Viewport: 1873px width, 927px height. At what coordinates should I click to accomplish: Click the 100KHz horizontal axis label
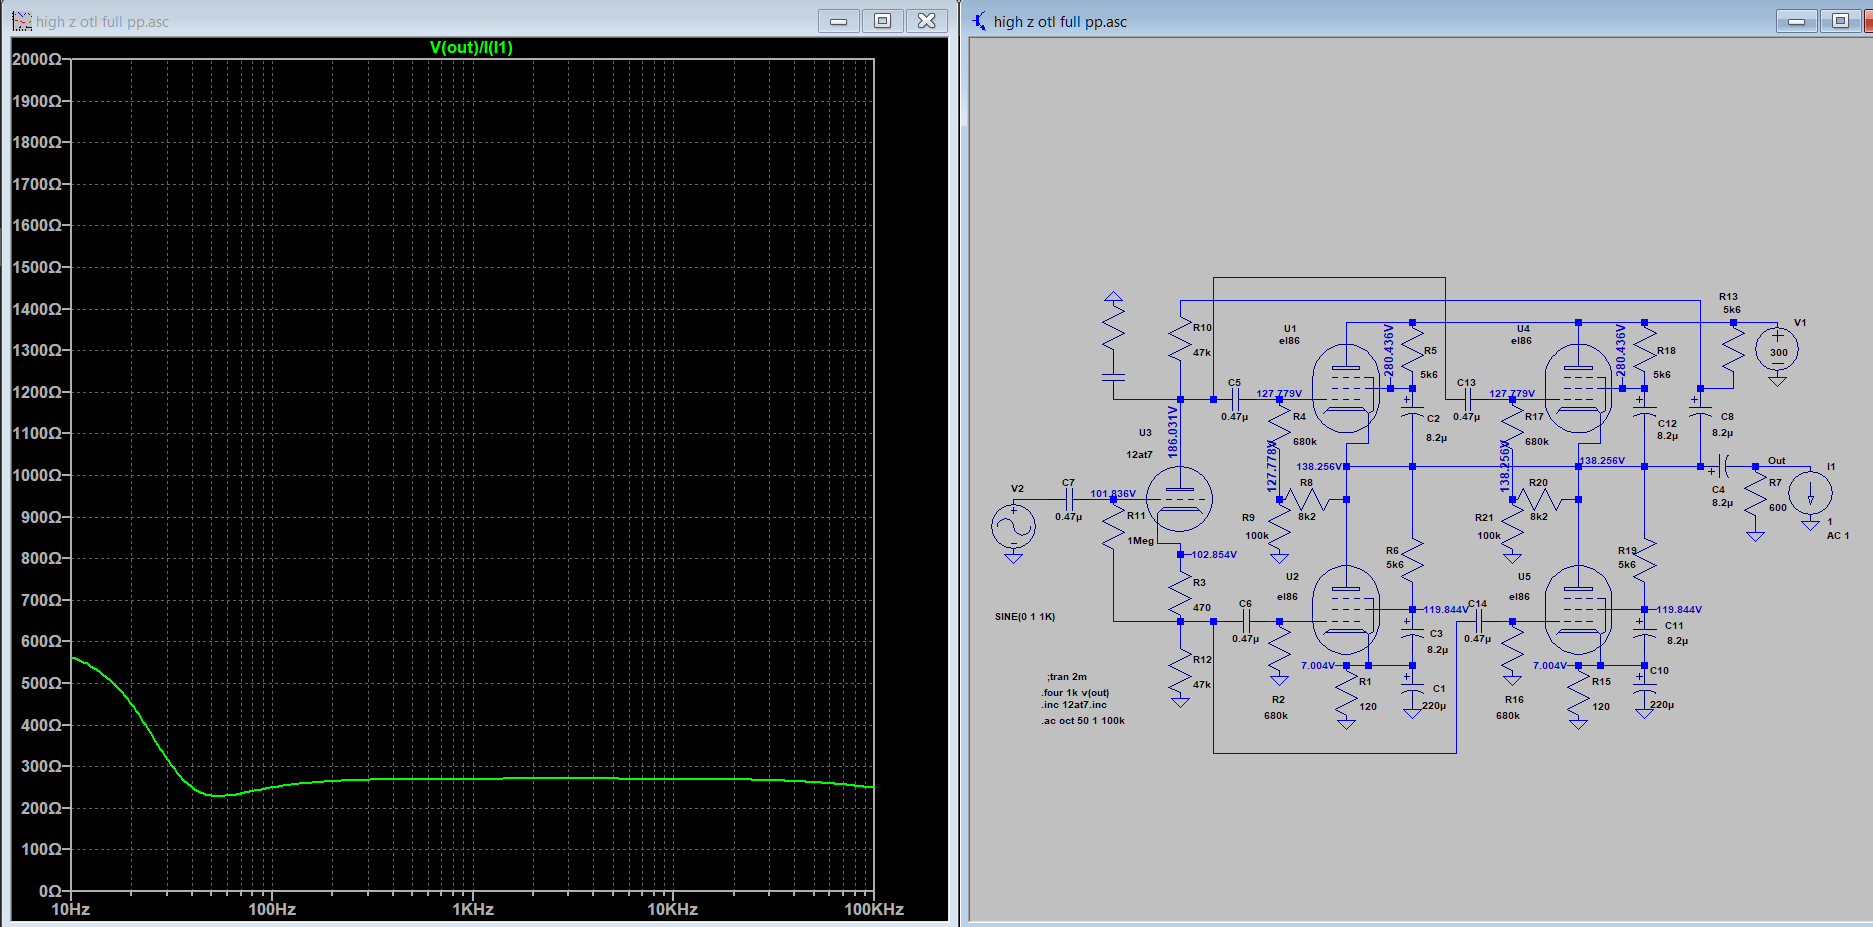pyautogui.click(x=873, y=909)
